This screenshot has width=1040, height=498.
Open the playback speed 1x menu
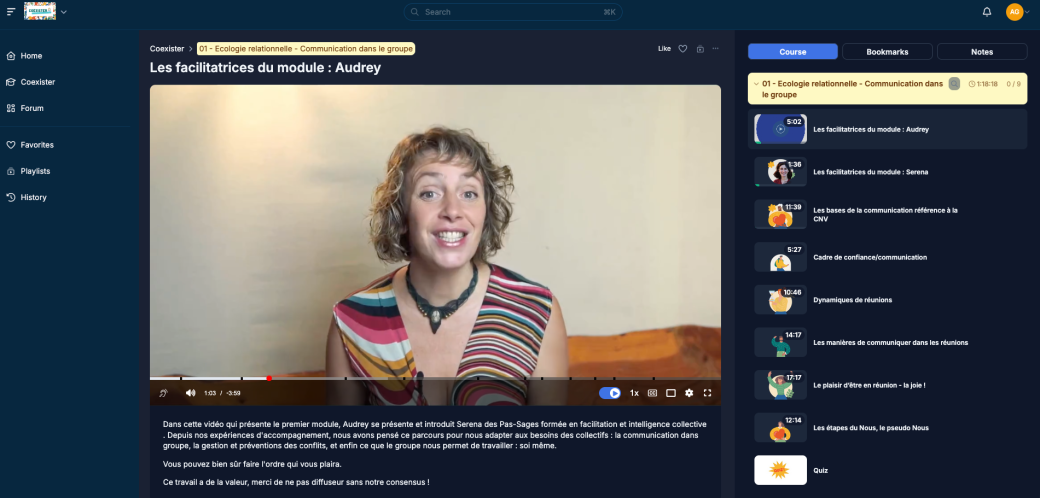click(x=634, y=393)
